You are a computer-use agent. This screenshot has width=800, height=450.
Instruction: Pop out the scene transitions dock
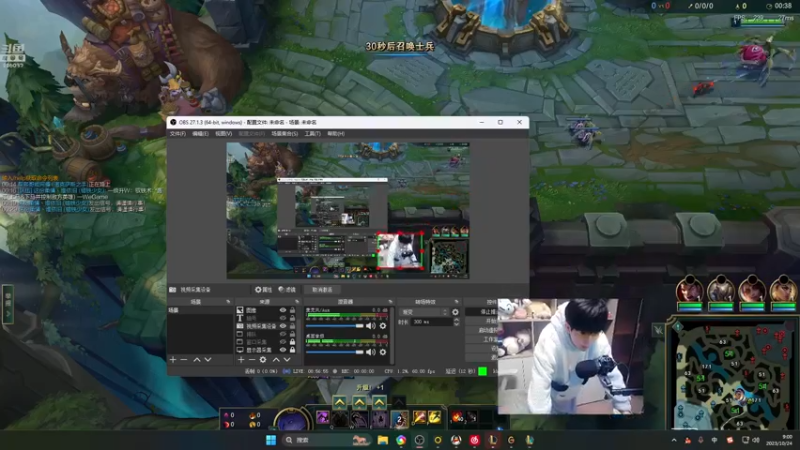pyautogui.click(x=457, y=302)
